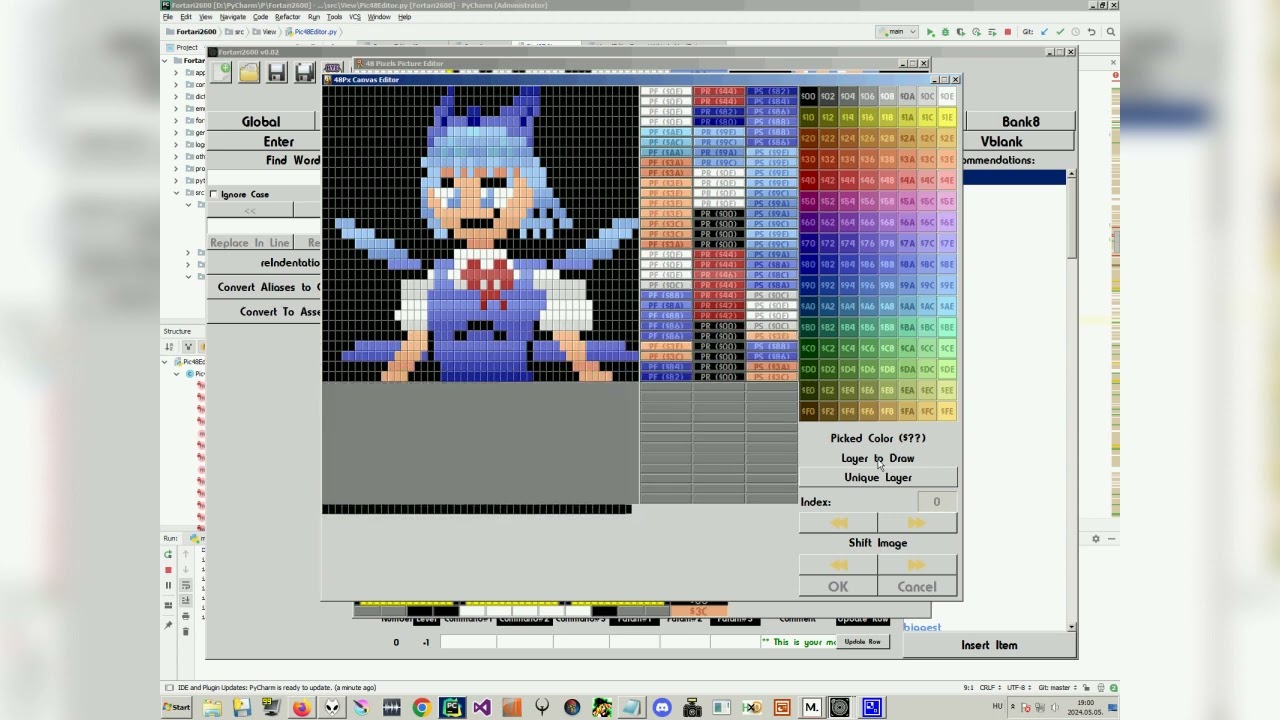
Task: Collapse the src folder in project tree
Action: (177, 192)
